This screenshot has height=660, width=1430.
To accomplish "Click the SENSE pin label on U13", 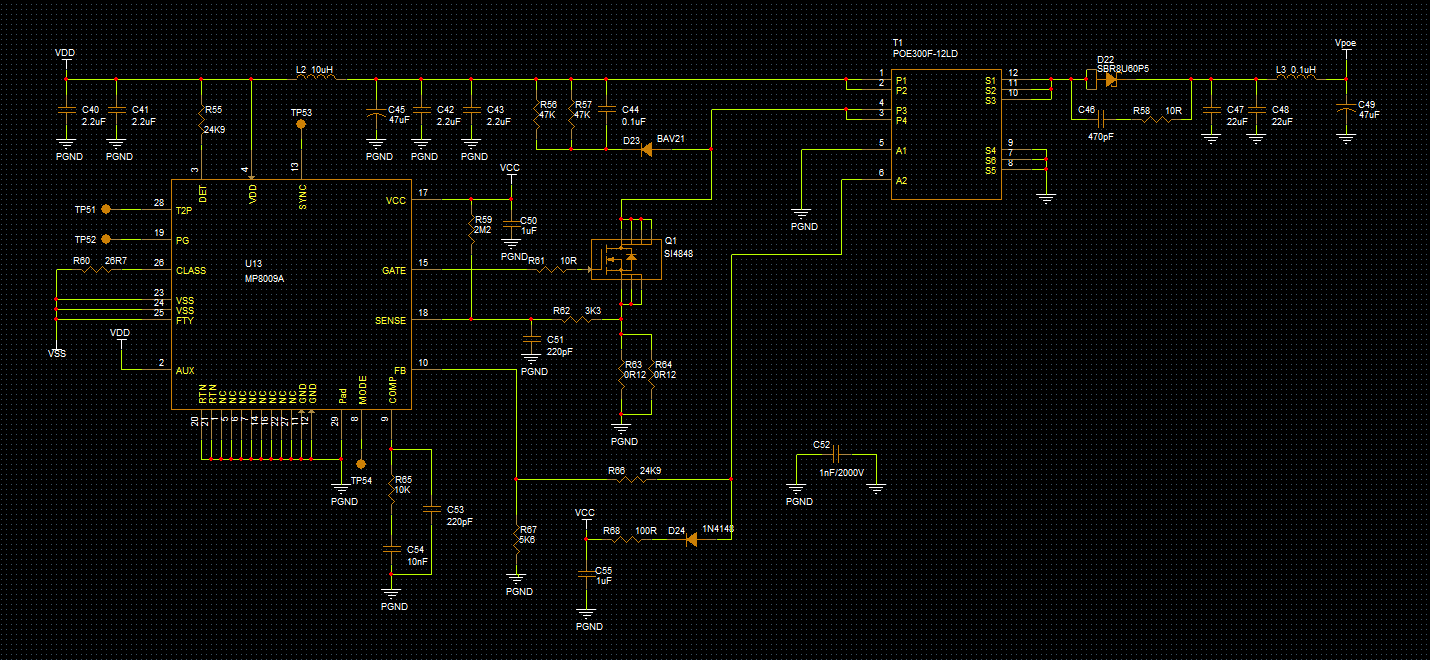I will tap(391, 321).
